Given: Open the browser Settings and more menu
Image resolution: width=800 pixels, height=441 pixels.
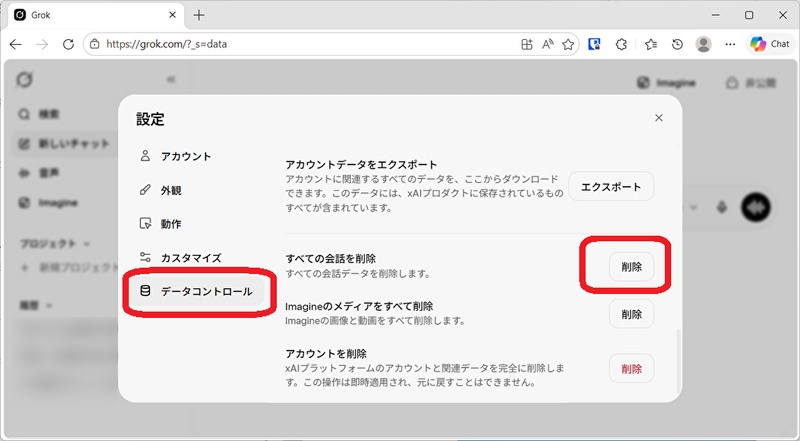Looking at the screenshot, I should 730,44.
